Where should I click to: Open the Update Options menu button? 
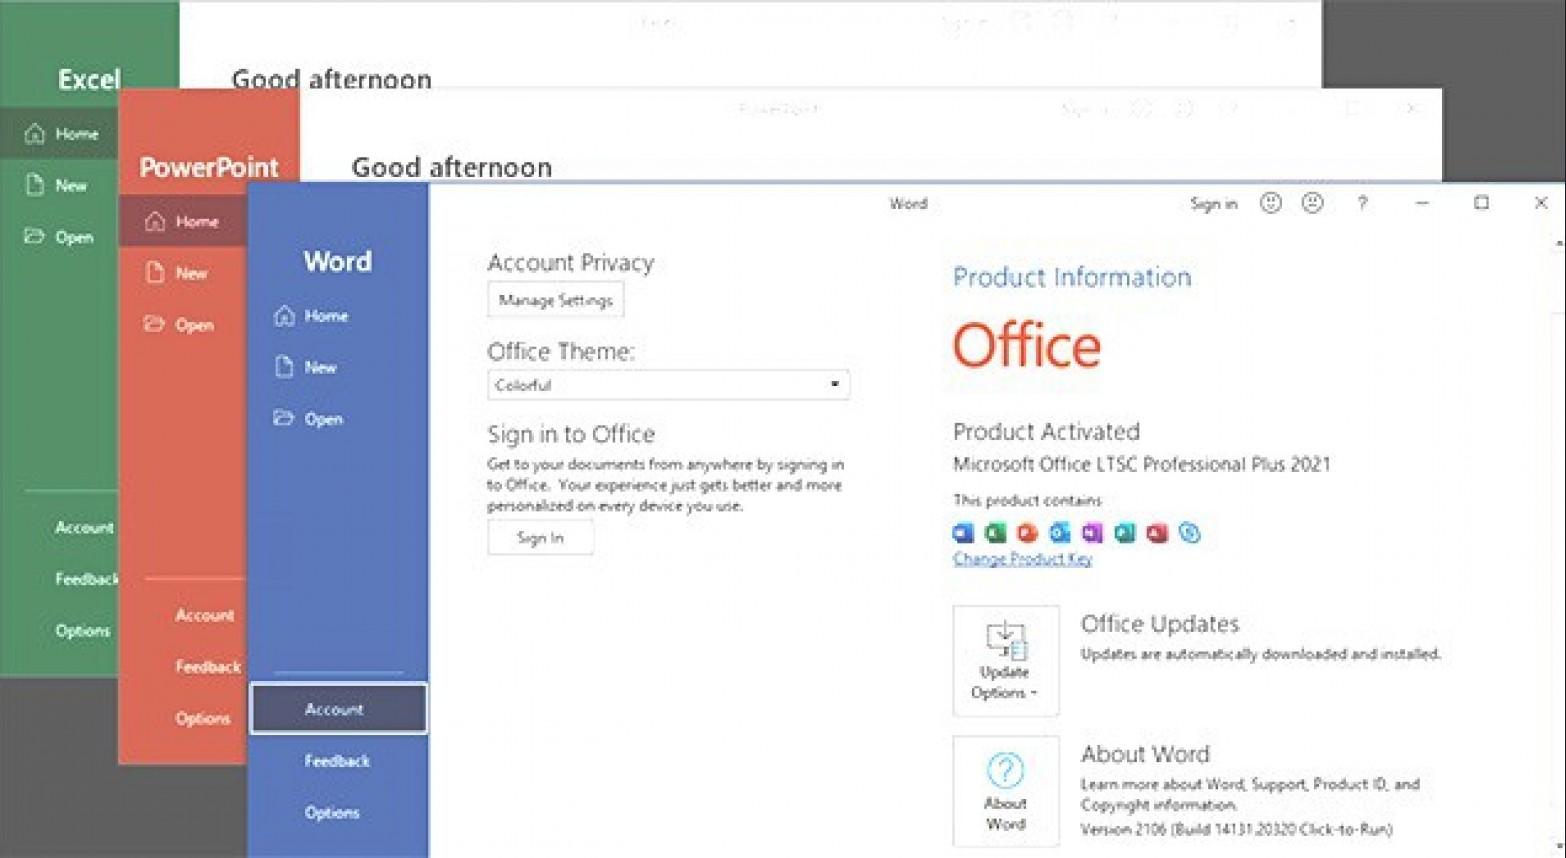(1005, 661)
